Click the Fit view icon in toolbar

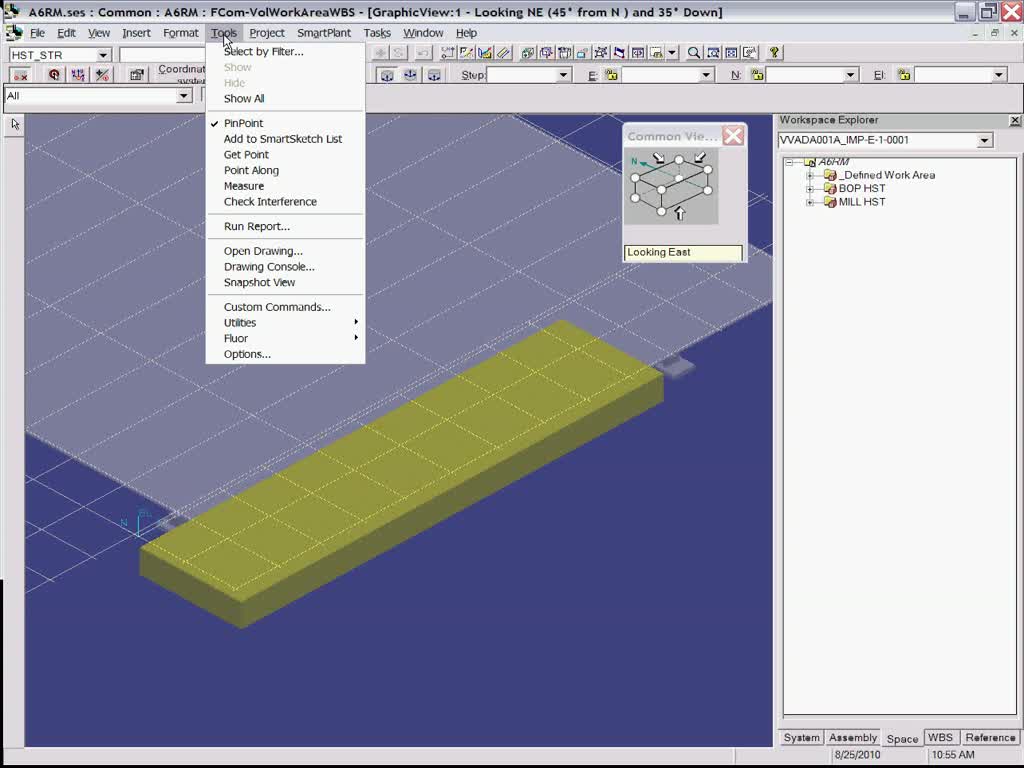[x=731, y=53]
